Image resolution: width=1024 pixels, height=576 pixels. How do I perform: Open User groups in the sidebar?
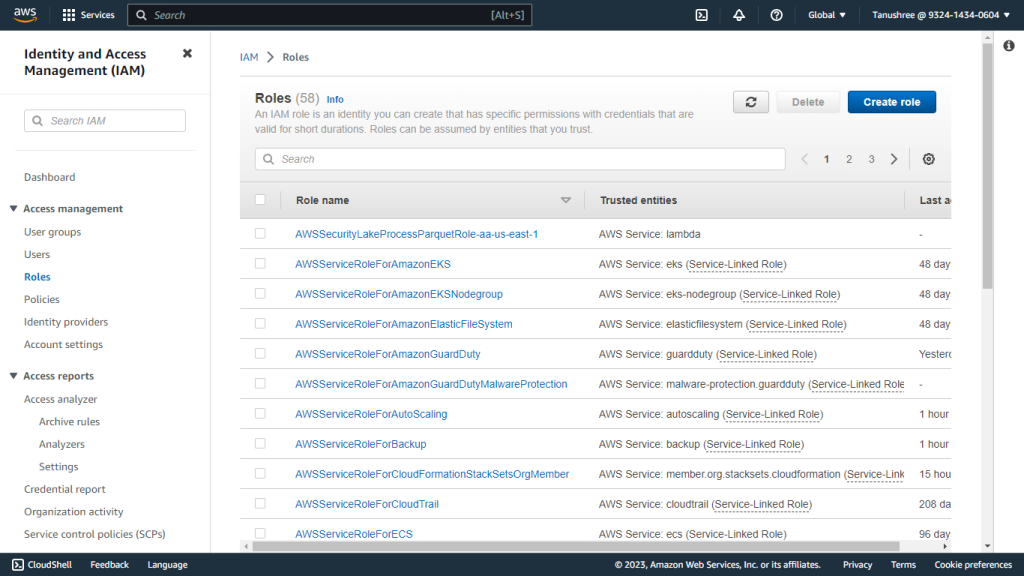[53, 232]
